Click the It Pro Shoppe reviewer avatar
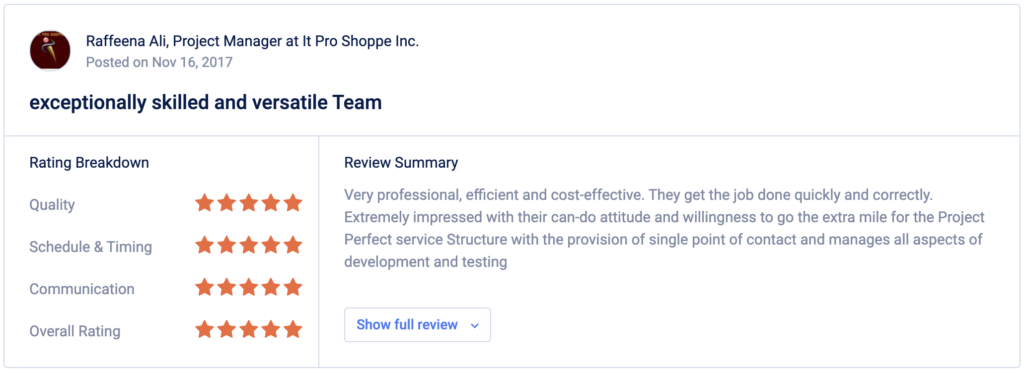 pyautogui.click(x=50, y=50)
